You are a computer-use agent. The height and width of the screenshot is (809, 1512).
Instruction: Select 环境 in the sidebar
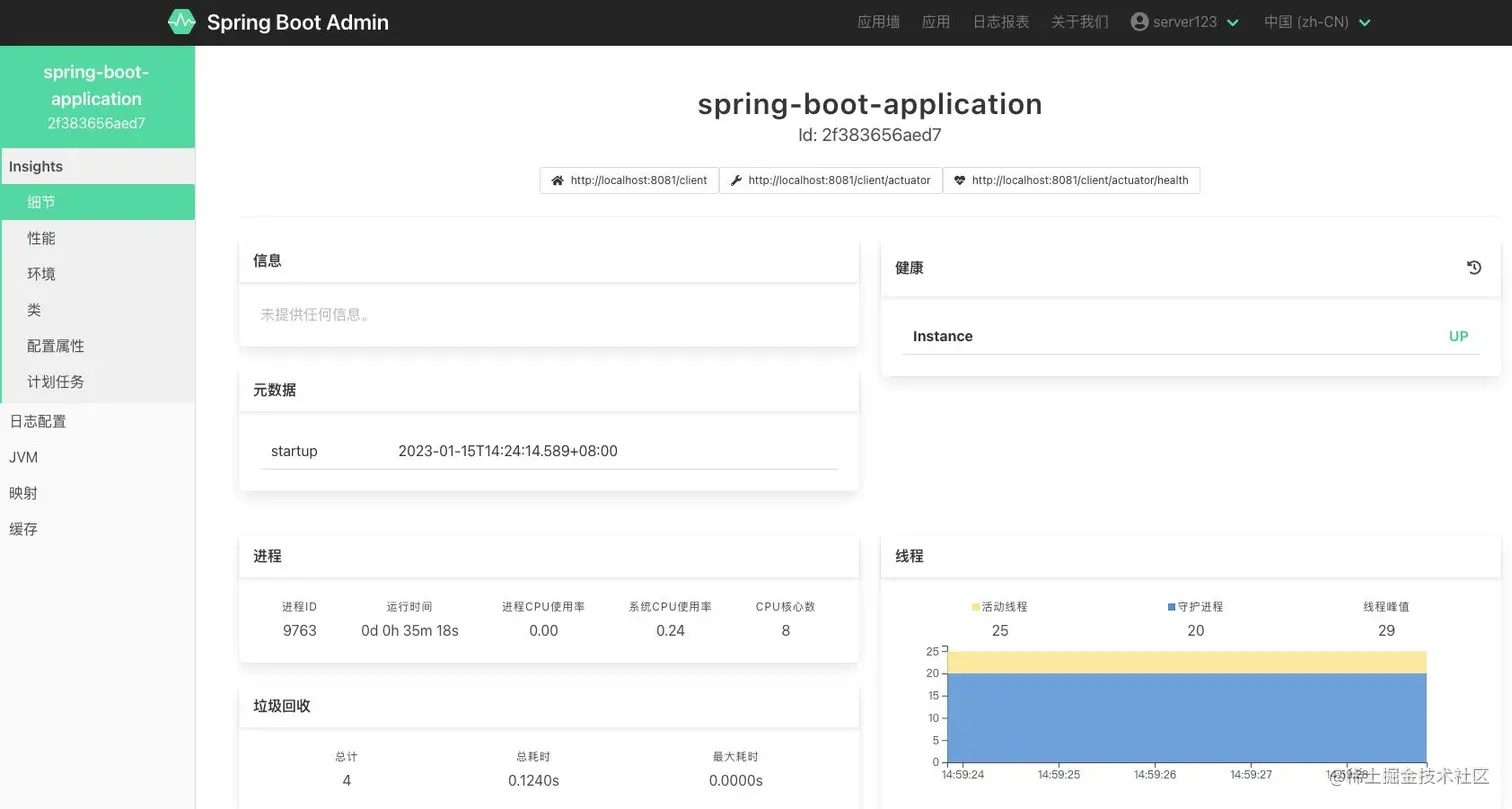click(97, 274)
